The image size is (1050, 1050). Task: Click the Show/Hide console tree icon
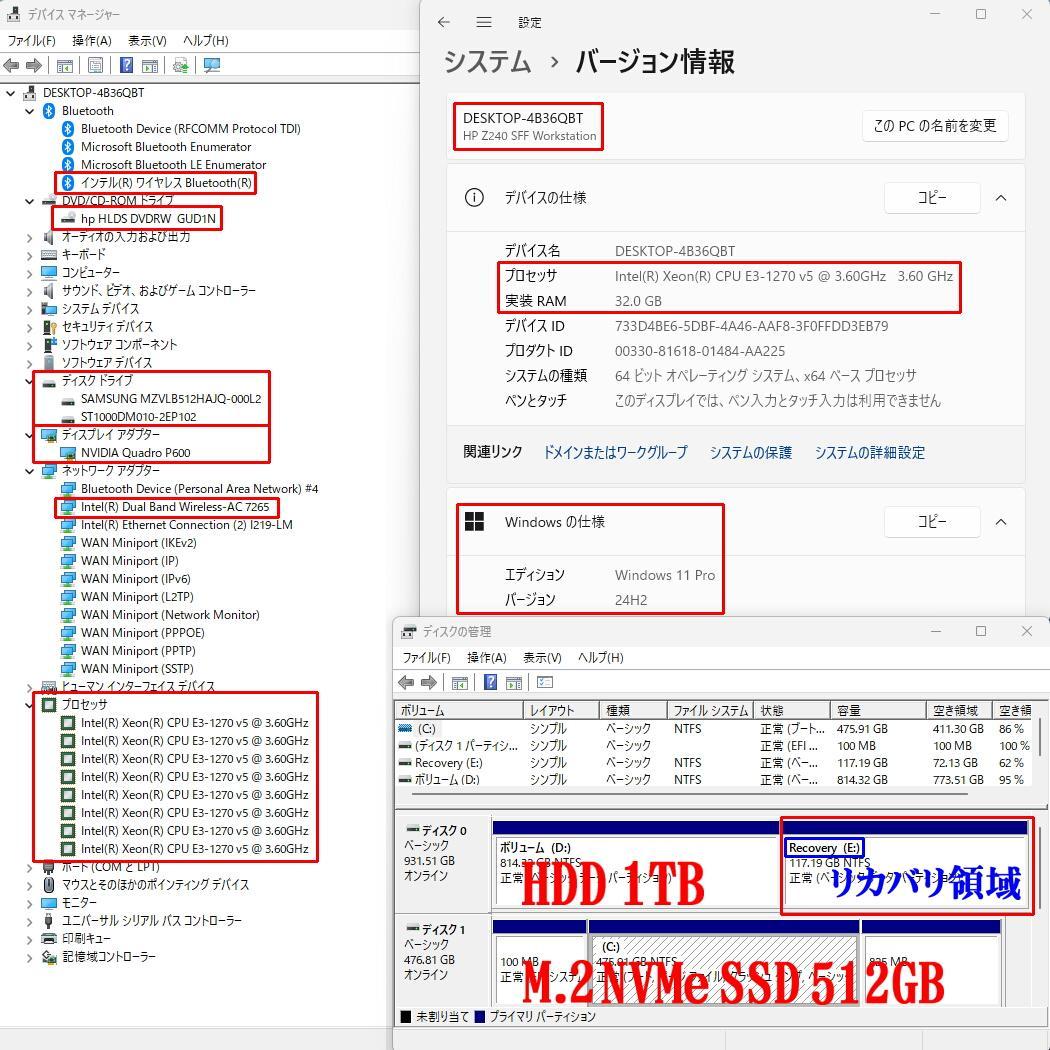coord(64,64)
